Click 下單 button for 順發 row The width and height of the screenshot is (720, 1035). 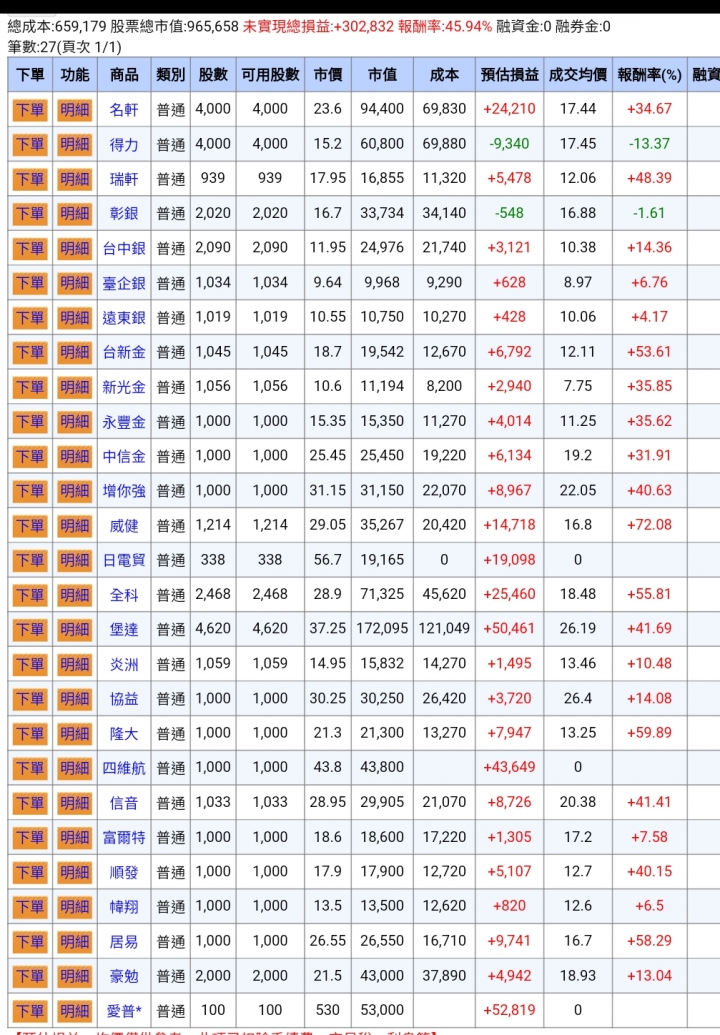pos(30,872)
